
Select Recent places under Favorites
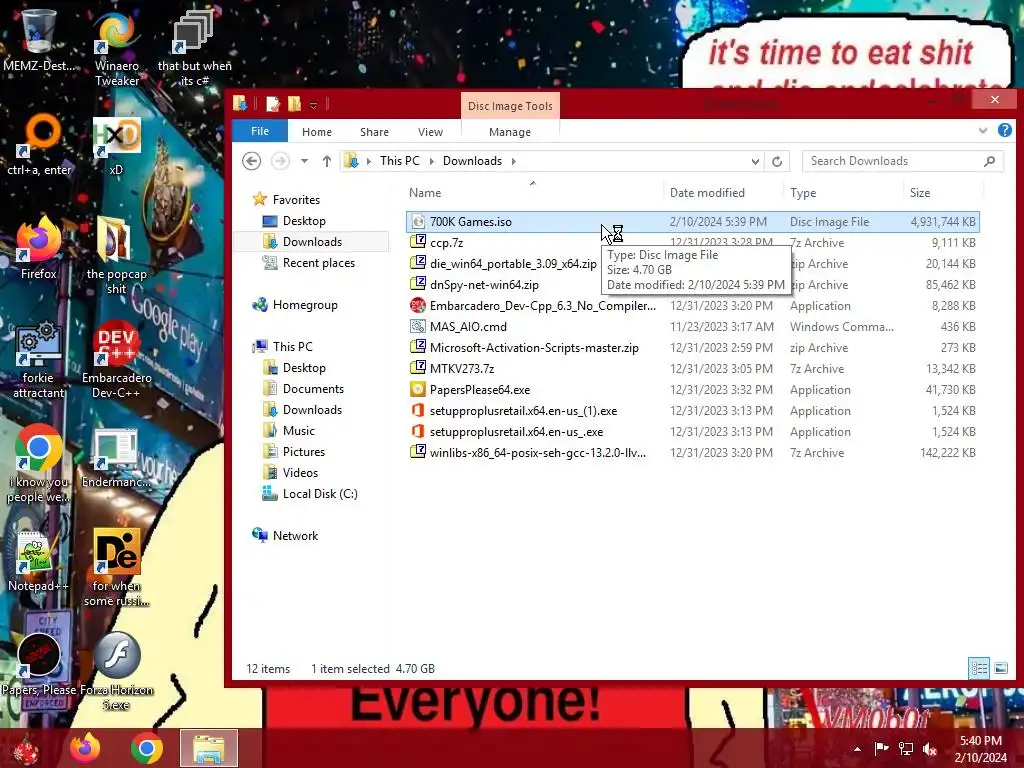coord(318,263)
